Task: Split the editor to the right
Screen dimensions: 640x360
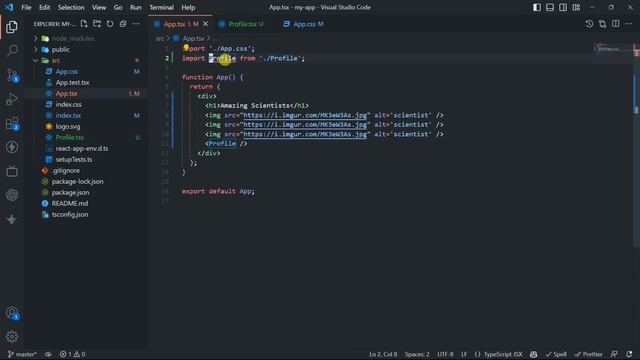Action: 616,24
